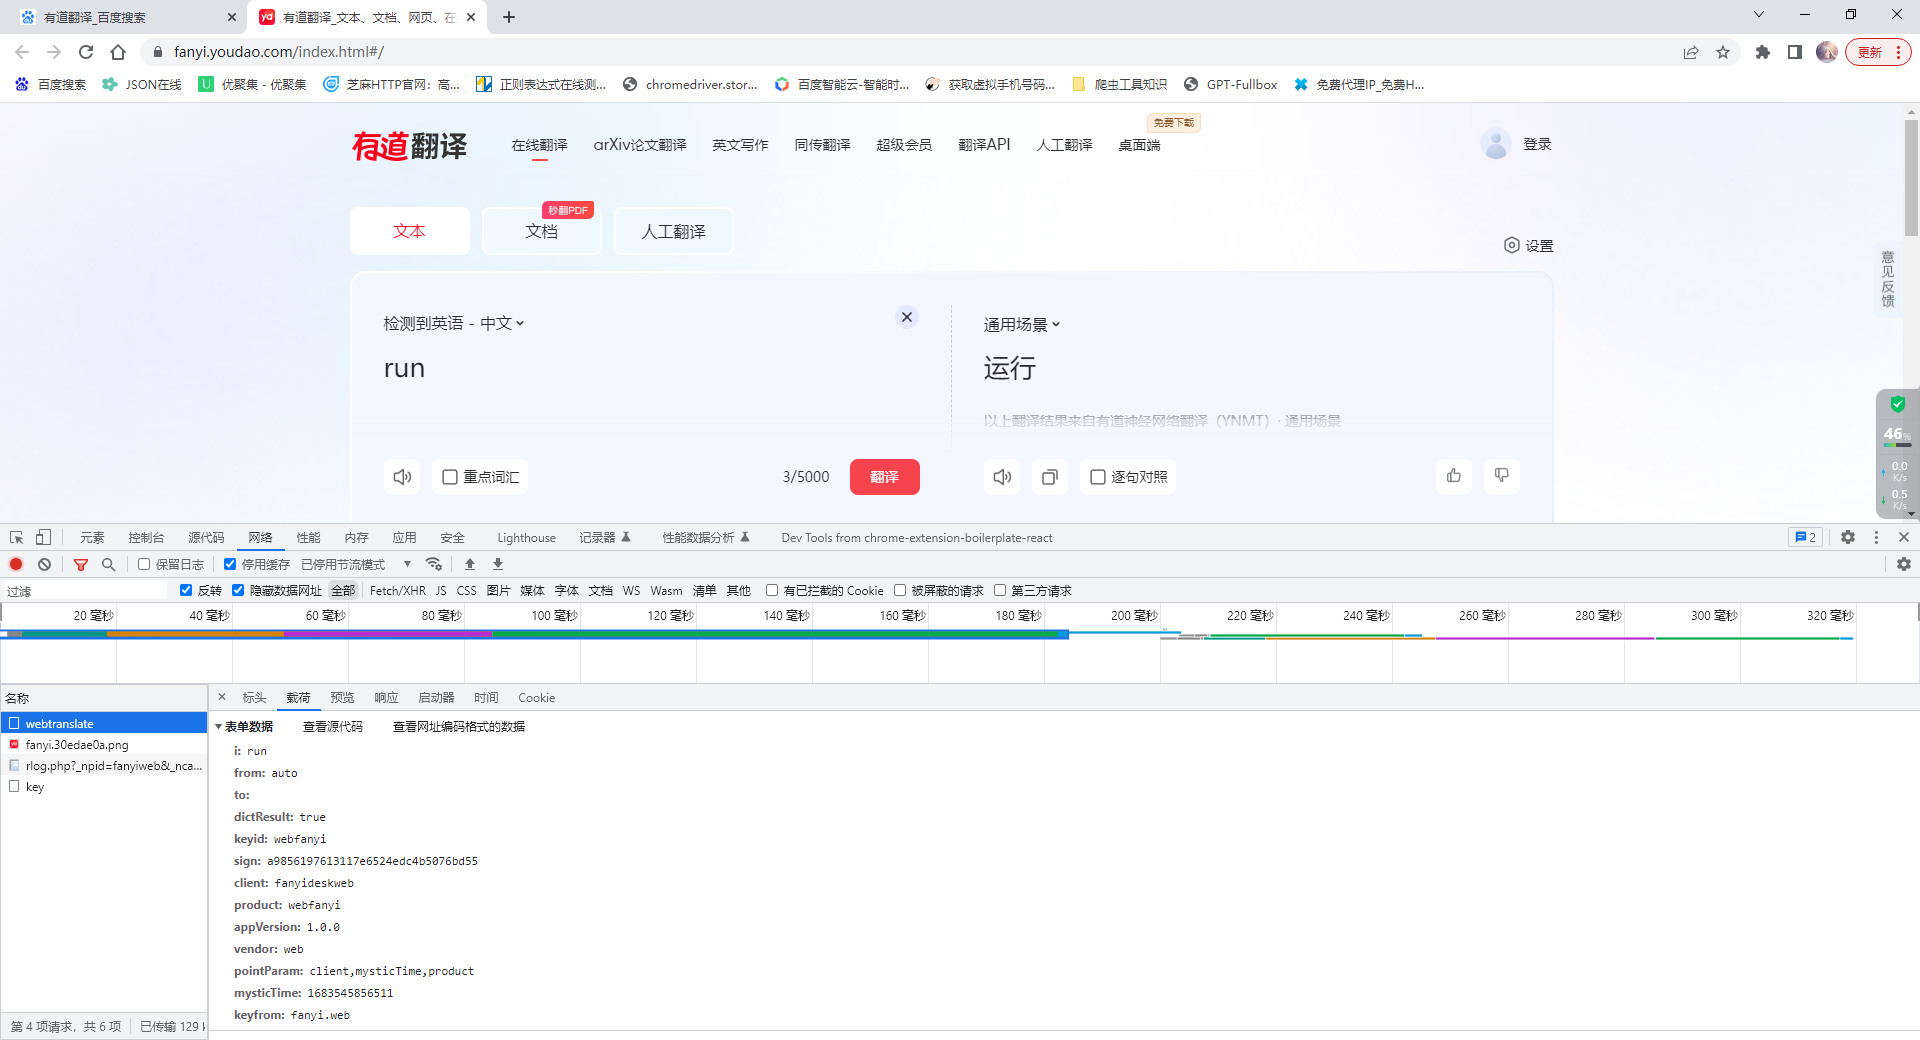Open DevTools issues counter badge

(x=1805, y=537)
